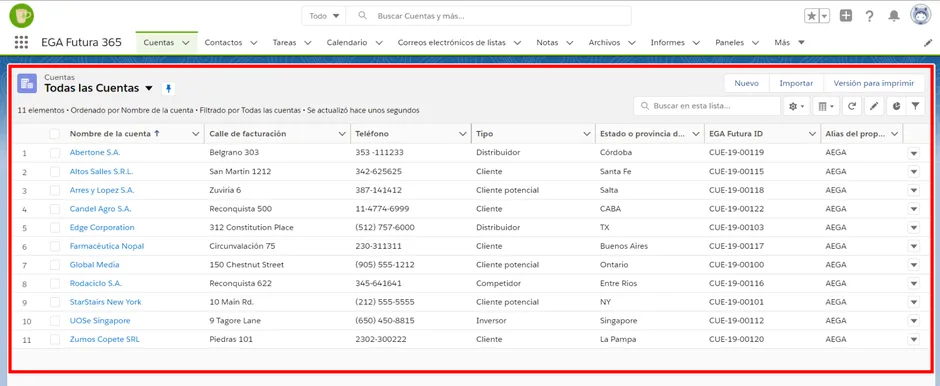Open the Help question mark icon
Viewport: 940px width, 386px height.
(869, 16)
